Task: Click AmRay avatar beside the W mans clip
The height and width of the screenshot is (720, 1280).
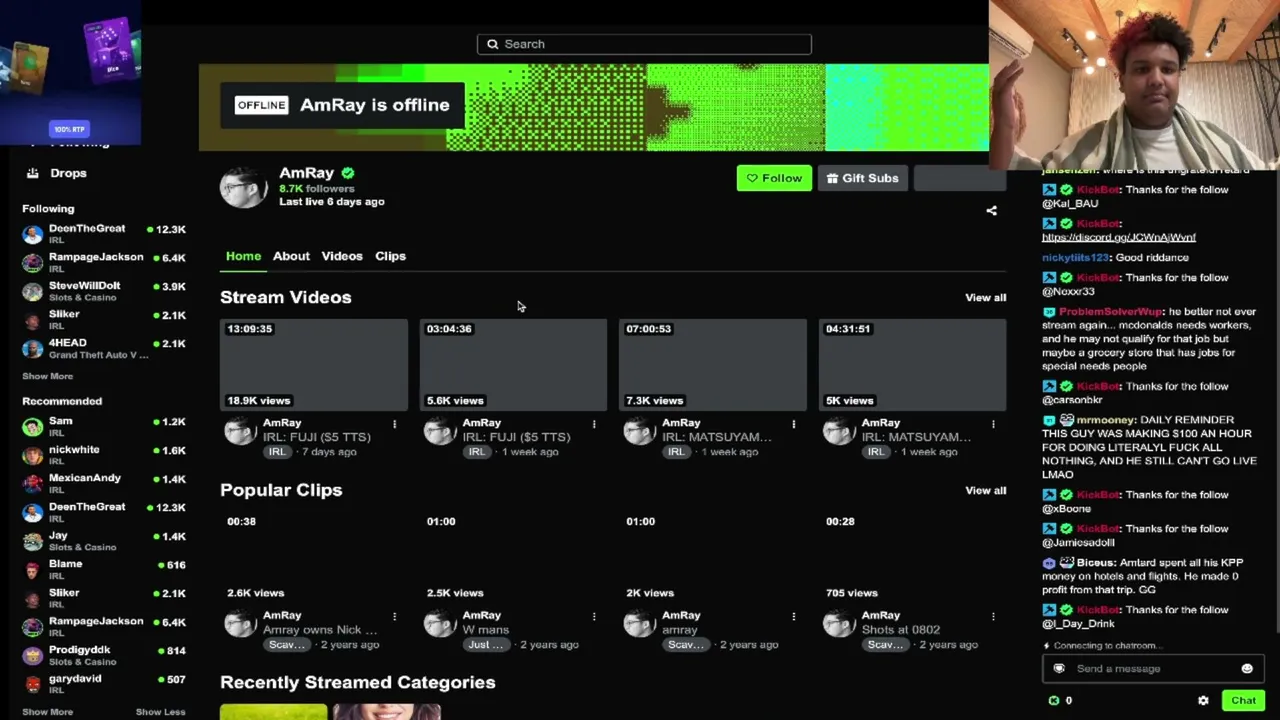Action: [440, 625]
